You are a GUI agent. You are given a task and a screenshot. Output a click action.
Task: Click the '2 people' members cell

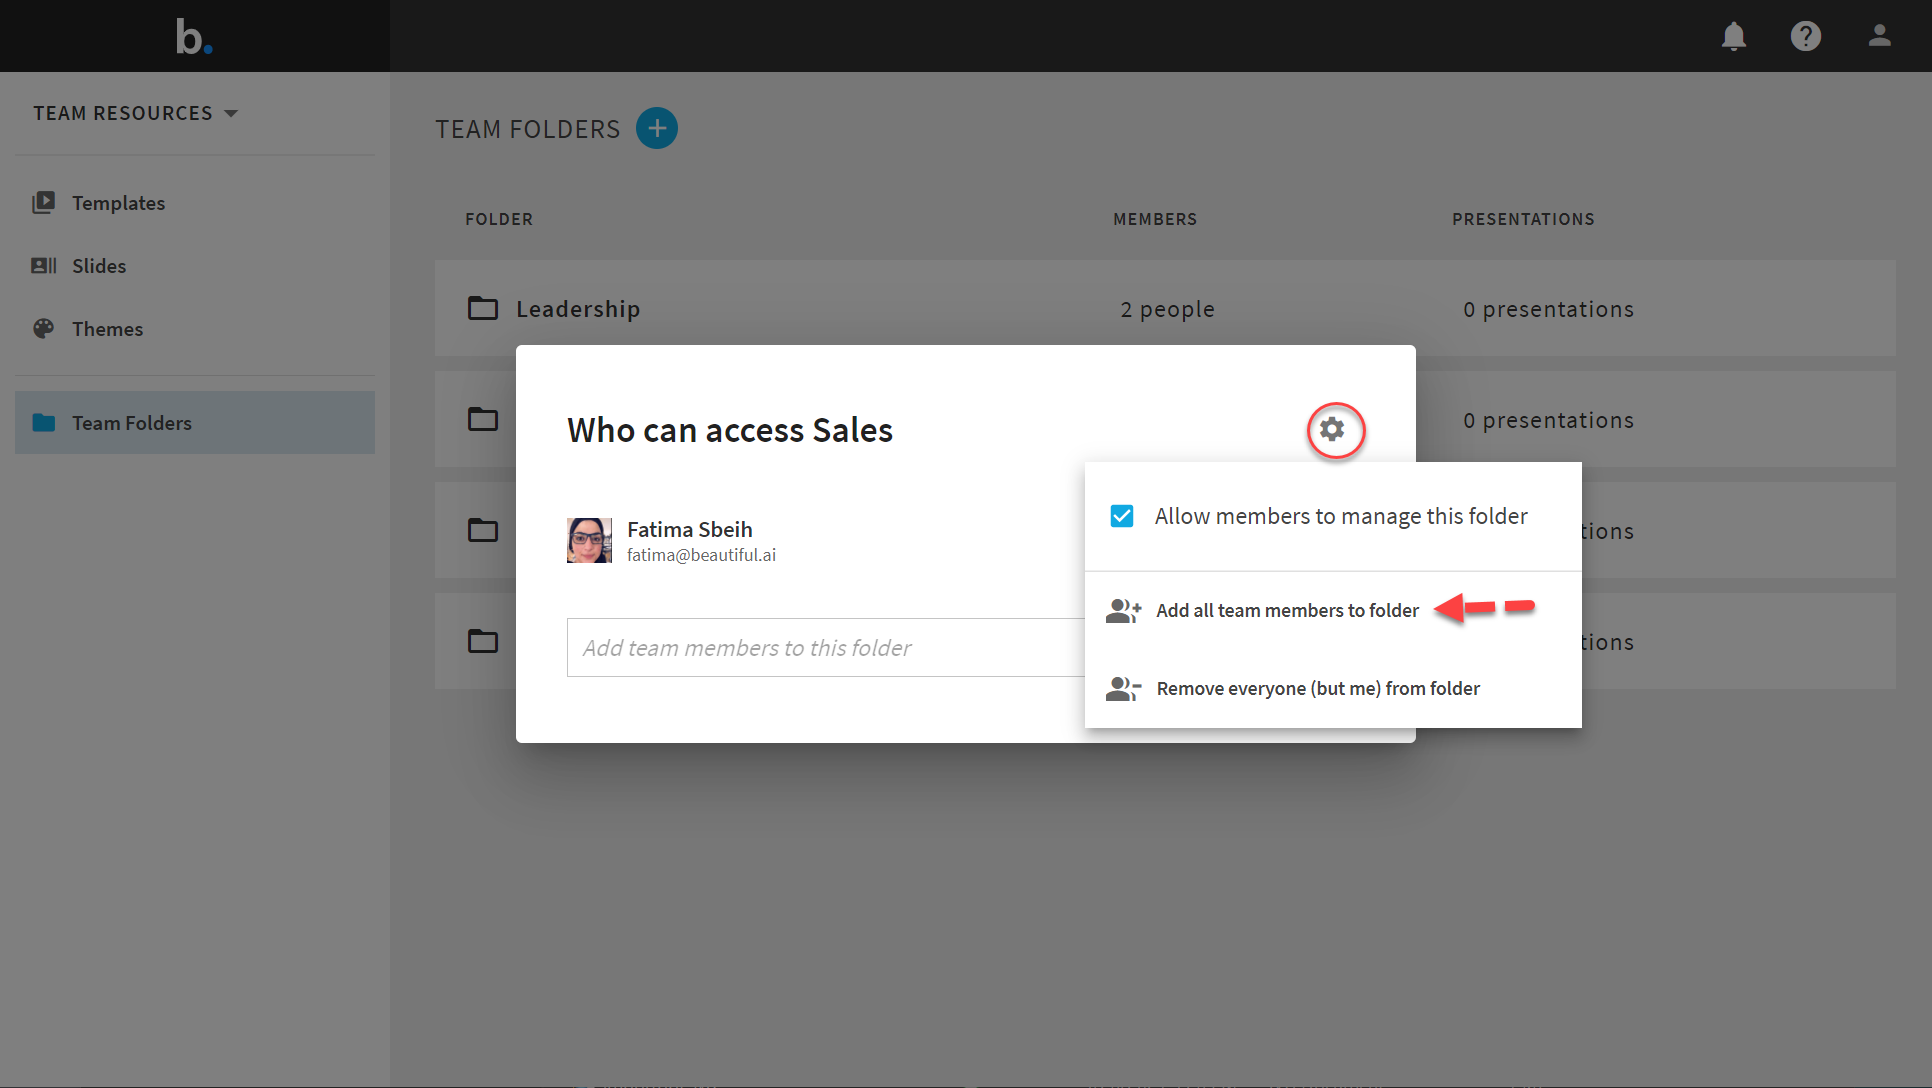(1167, 309)
